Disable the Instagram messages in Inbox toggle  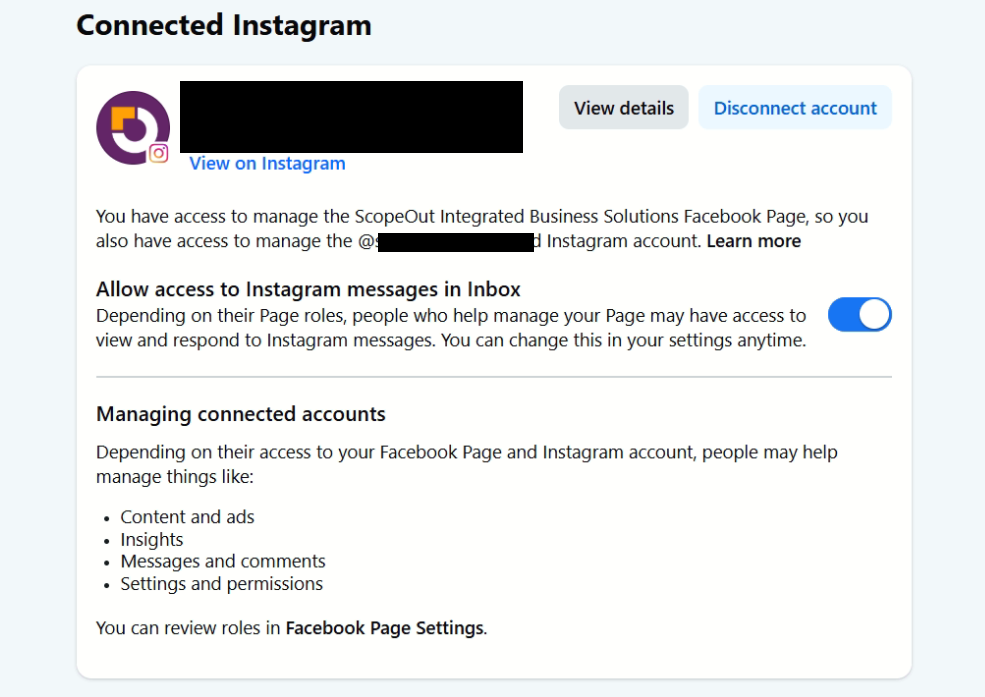(x=859, y=315)
